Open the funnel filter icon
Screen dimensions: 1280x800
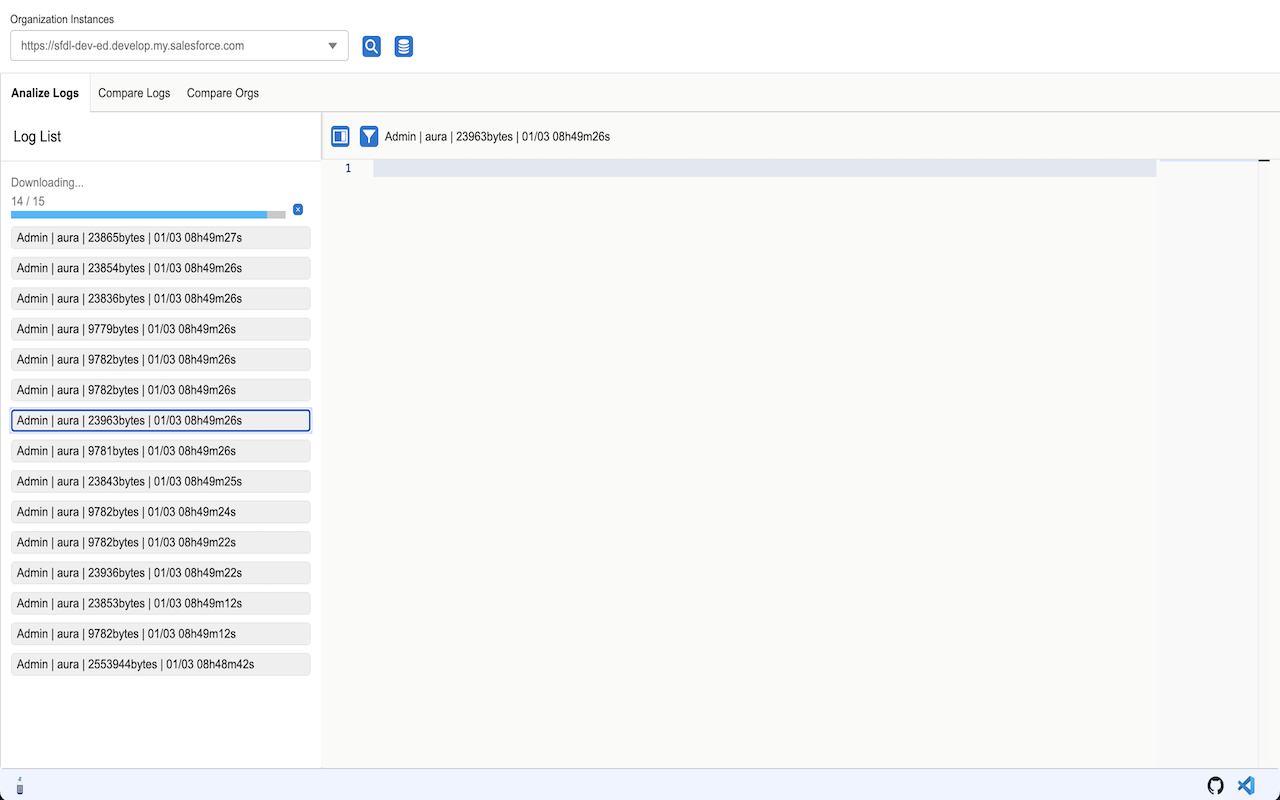pos(369,136)
